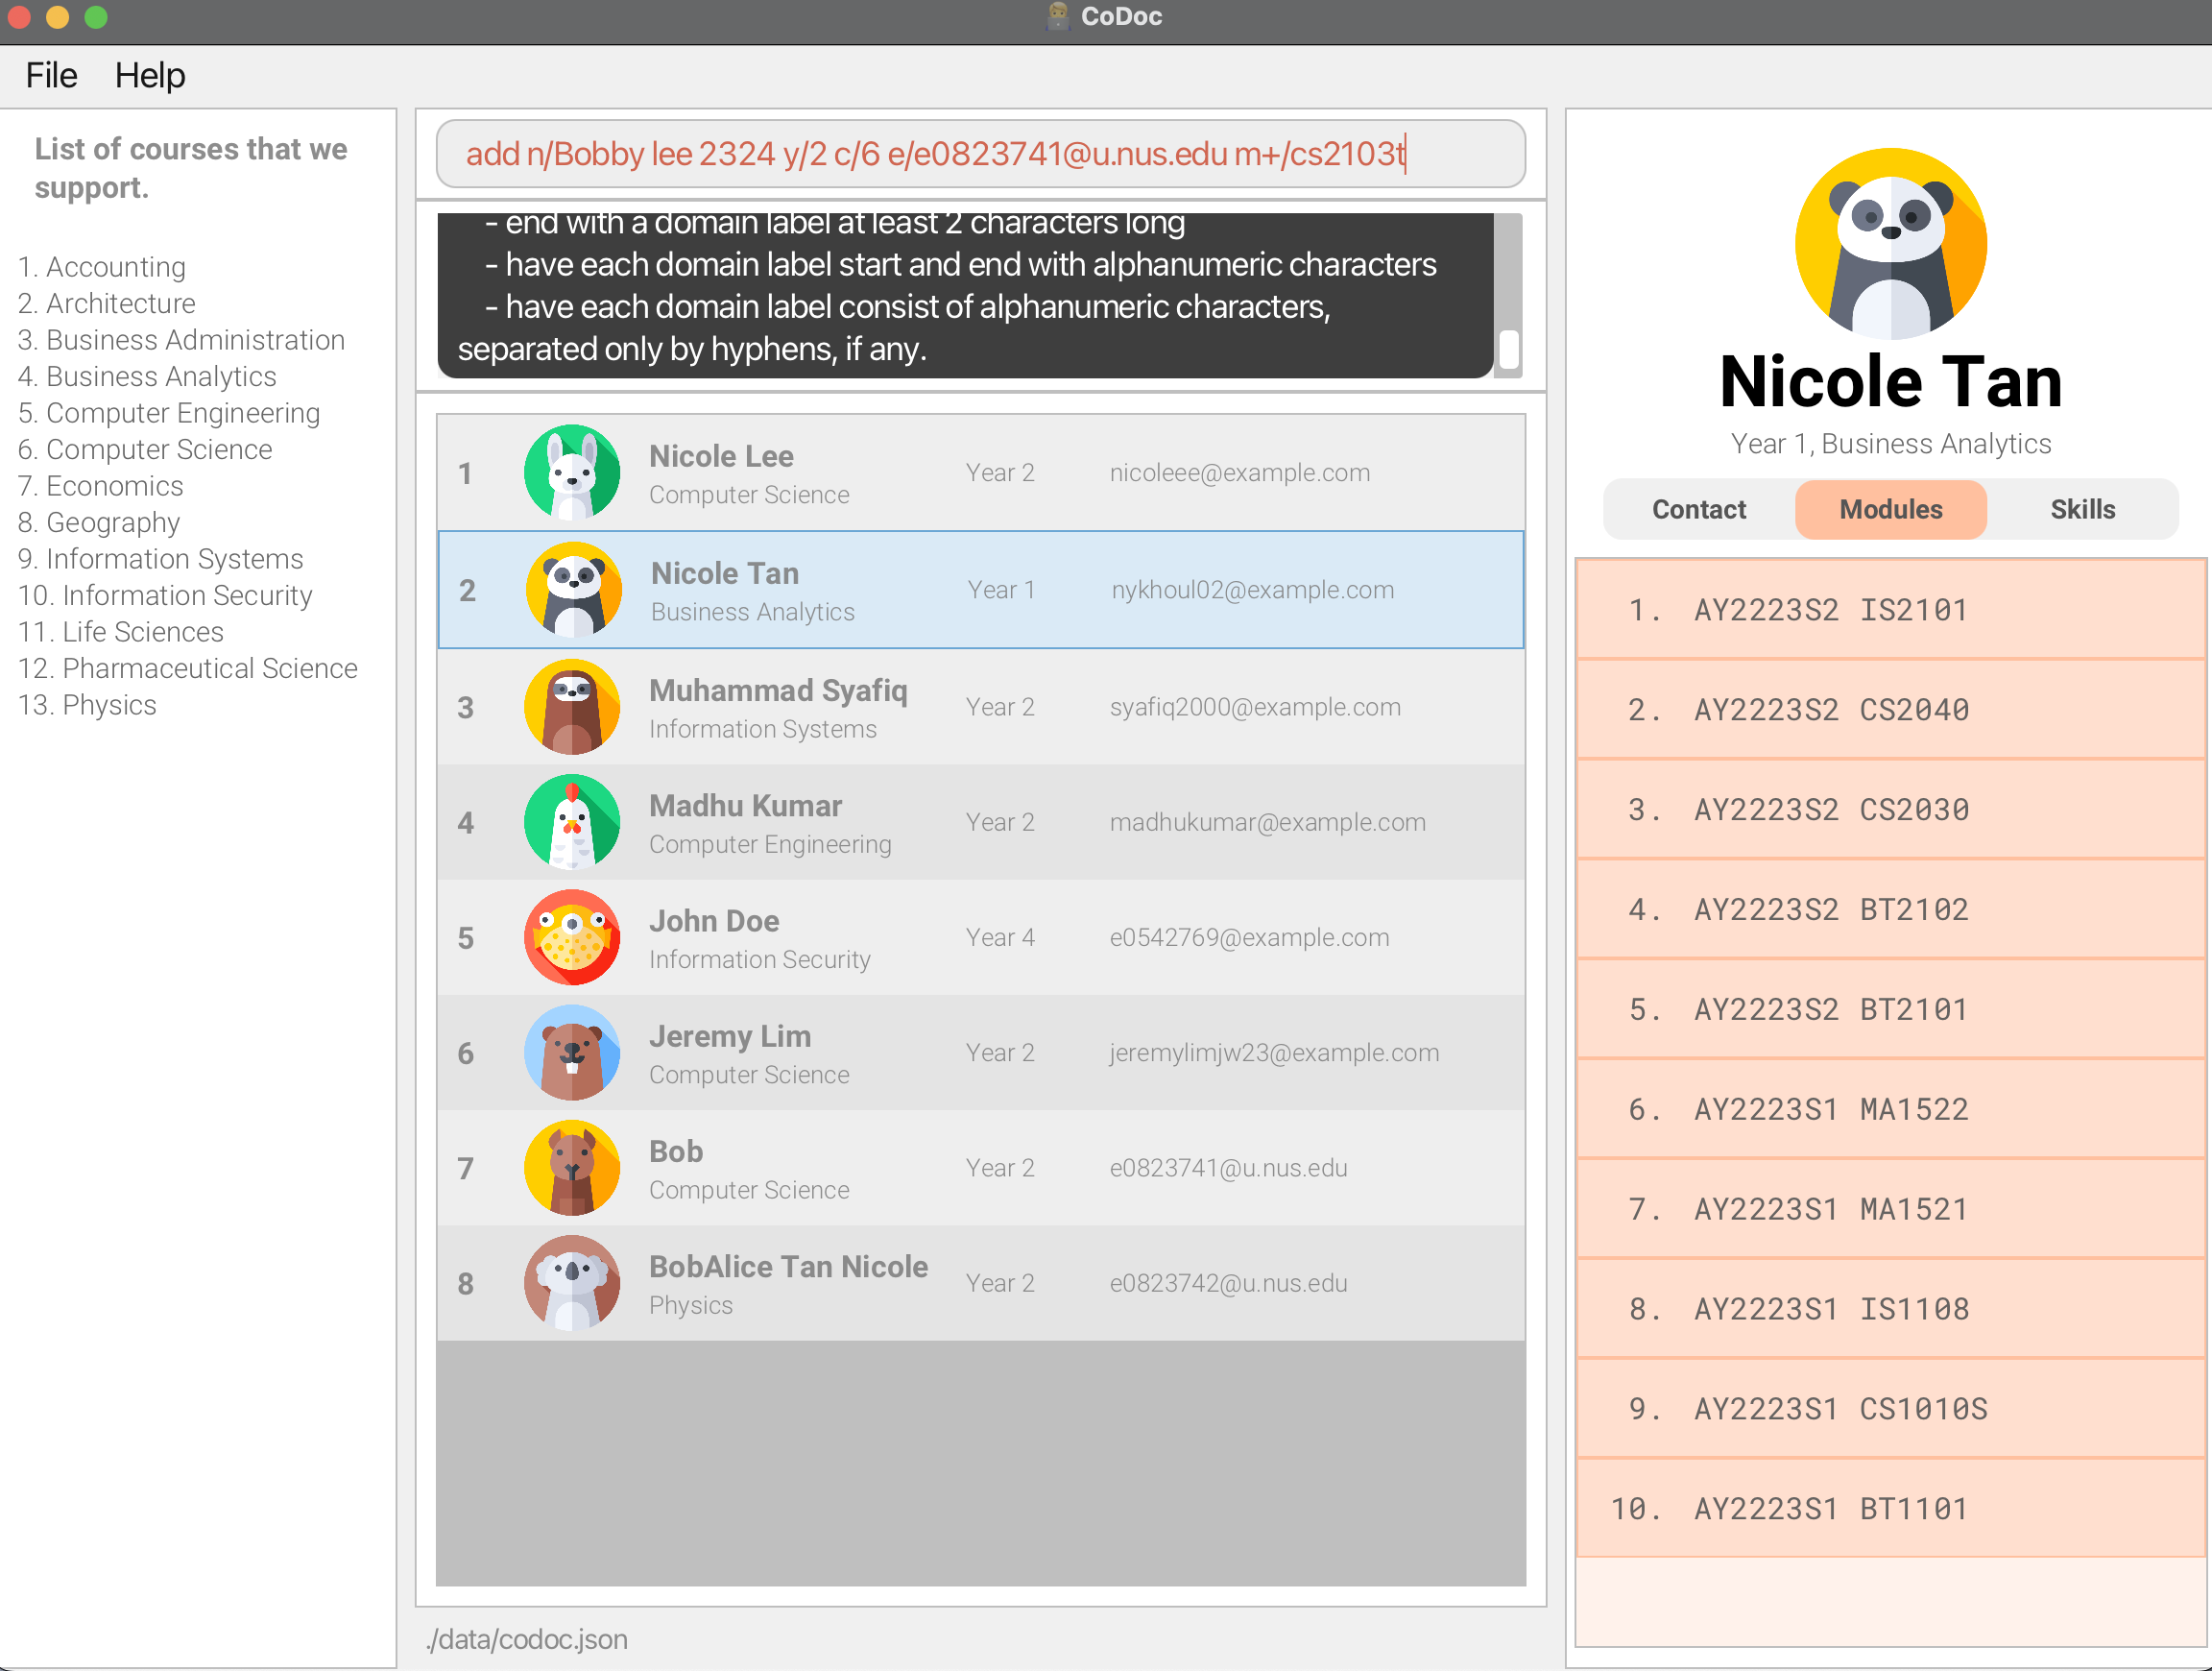
Task: Select module entry AY2223S2 IS2101
Action: 1890,609
